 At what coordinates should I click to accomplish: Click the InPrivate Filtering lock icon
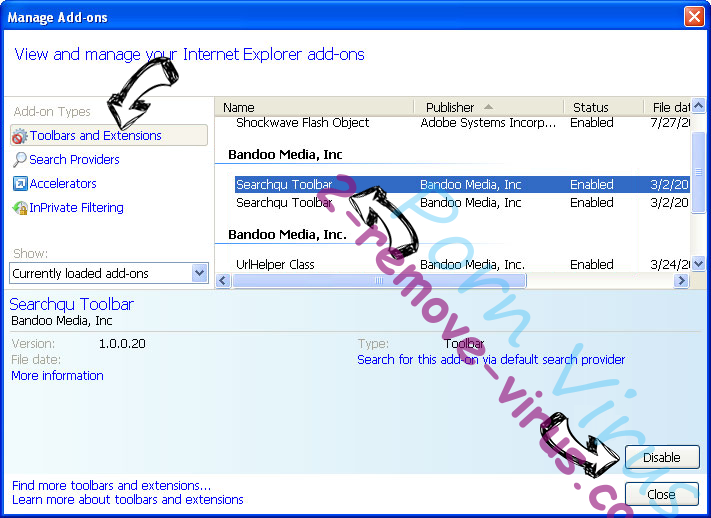coord(20,208)
